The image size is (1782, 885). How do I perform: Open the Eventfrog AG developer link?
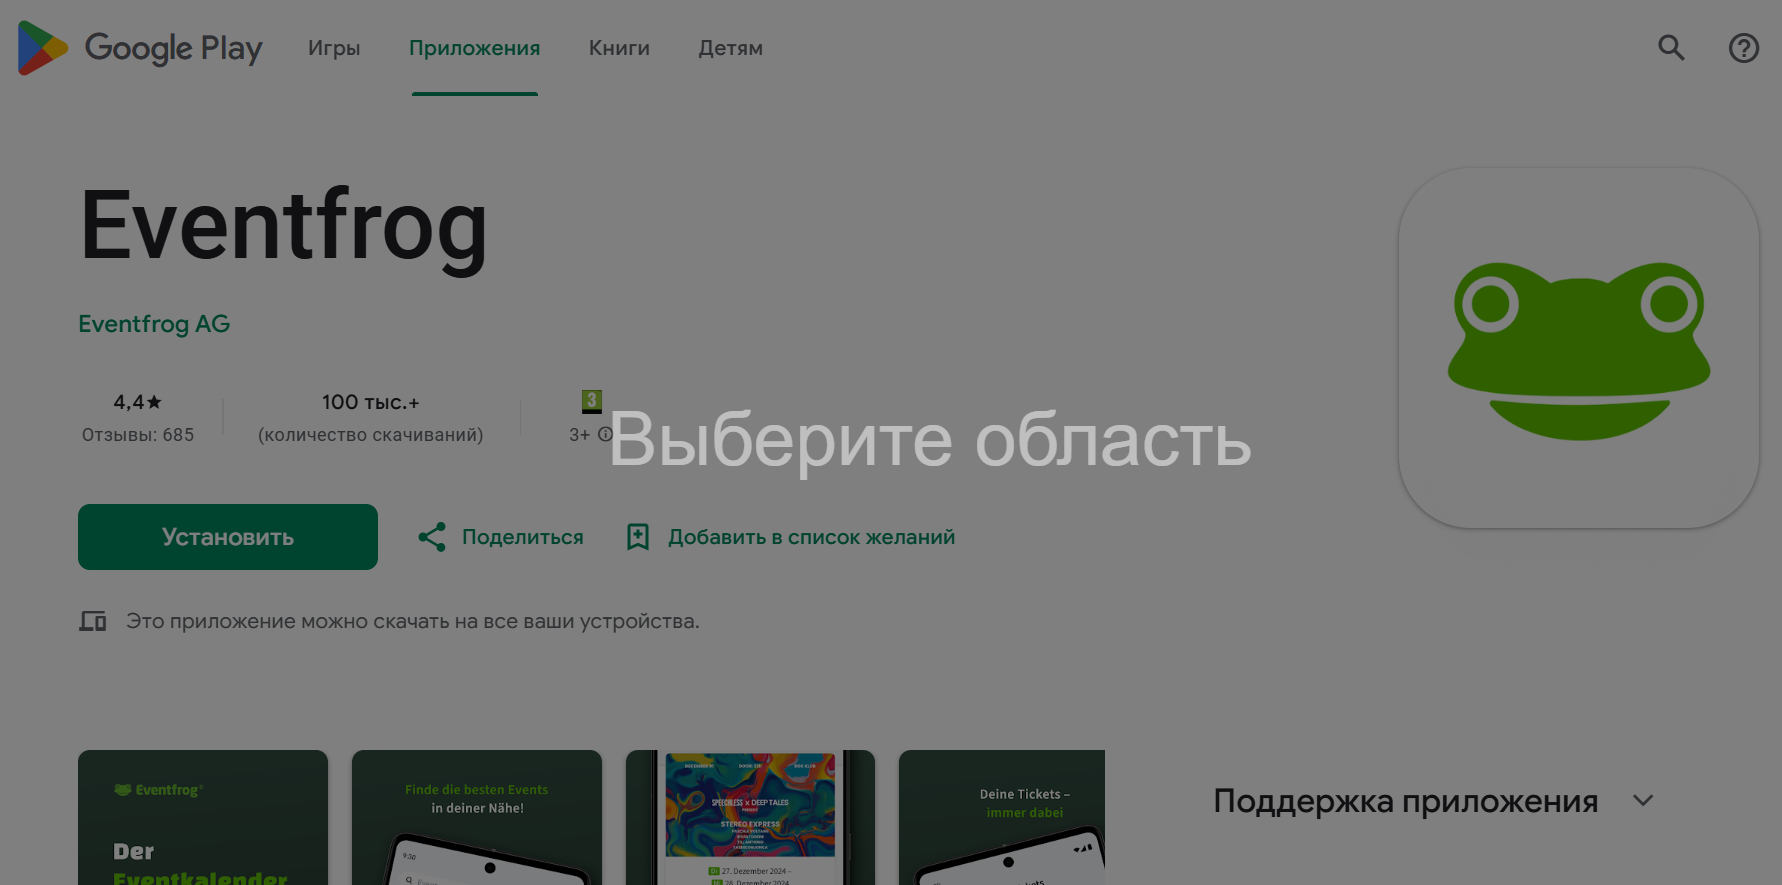click(x=154, y=324)
